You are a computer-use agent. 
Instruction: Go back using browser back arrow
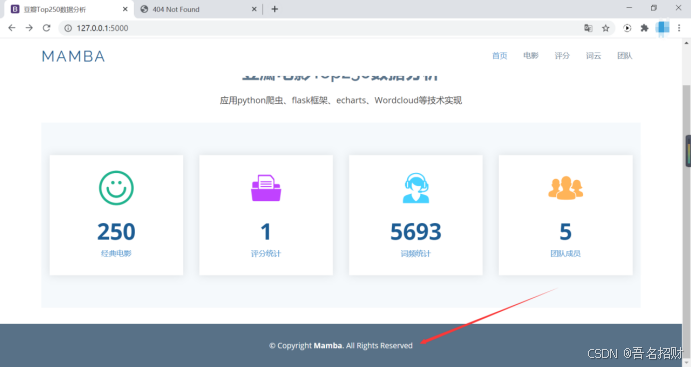coord(11,28)
